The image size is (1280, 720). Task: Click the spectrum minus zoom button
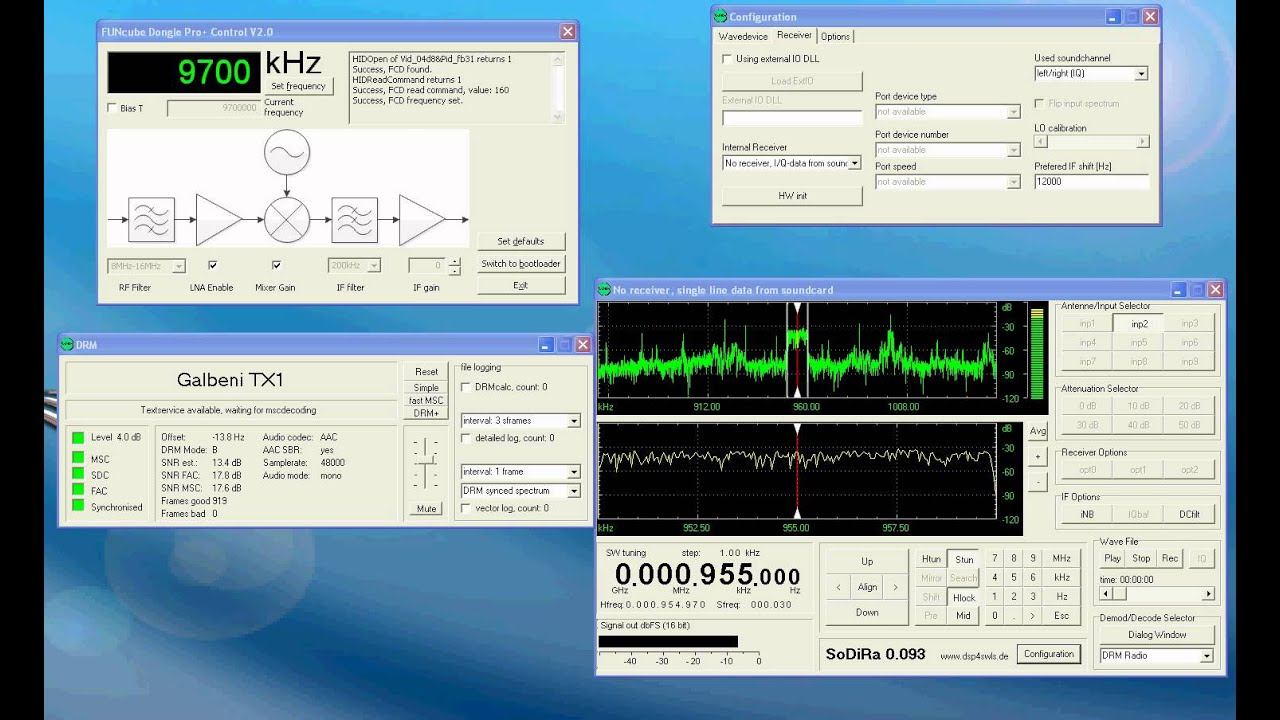click(1038, 481)
